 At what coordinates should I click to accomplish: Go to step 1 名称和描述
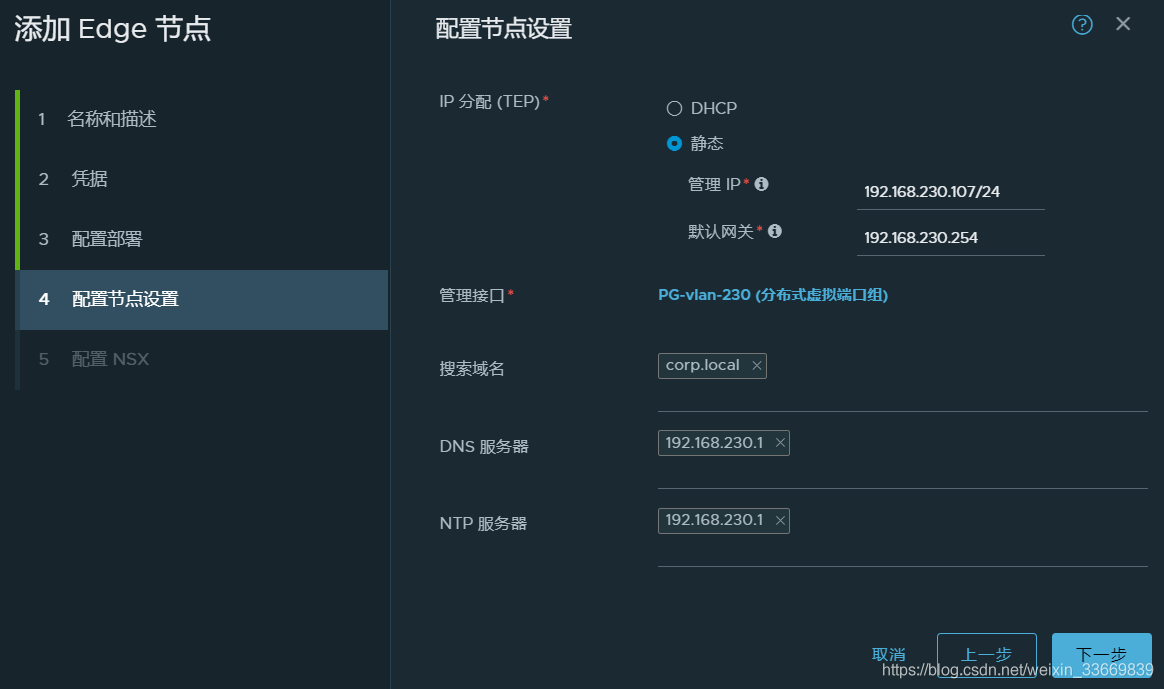point(111,120)
